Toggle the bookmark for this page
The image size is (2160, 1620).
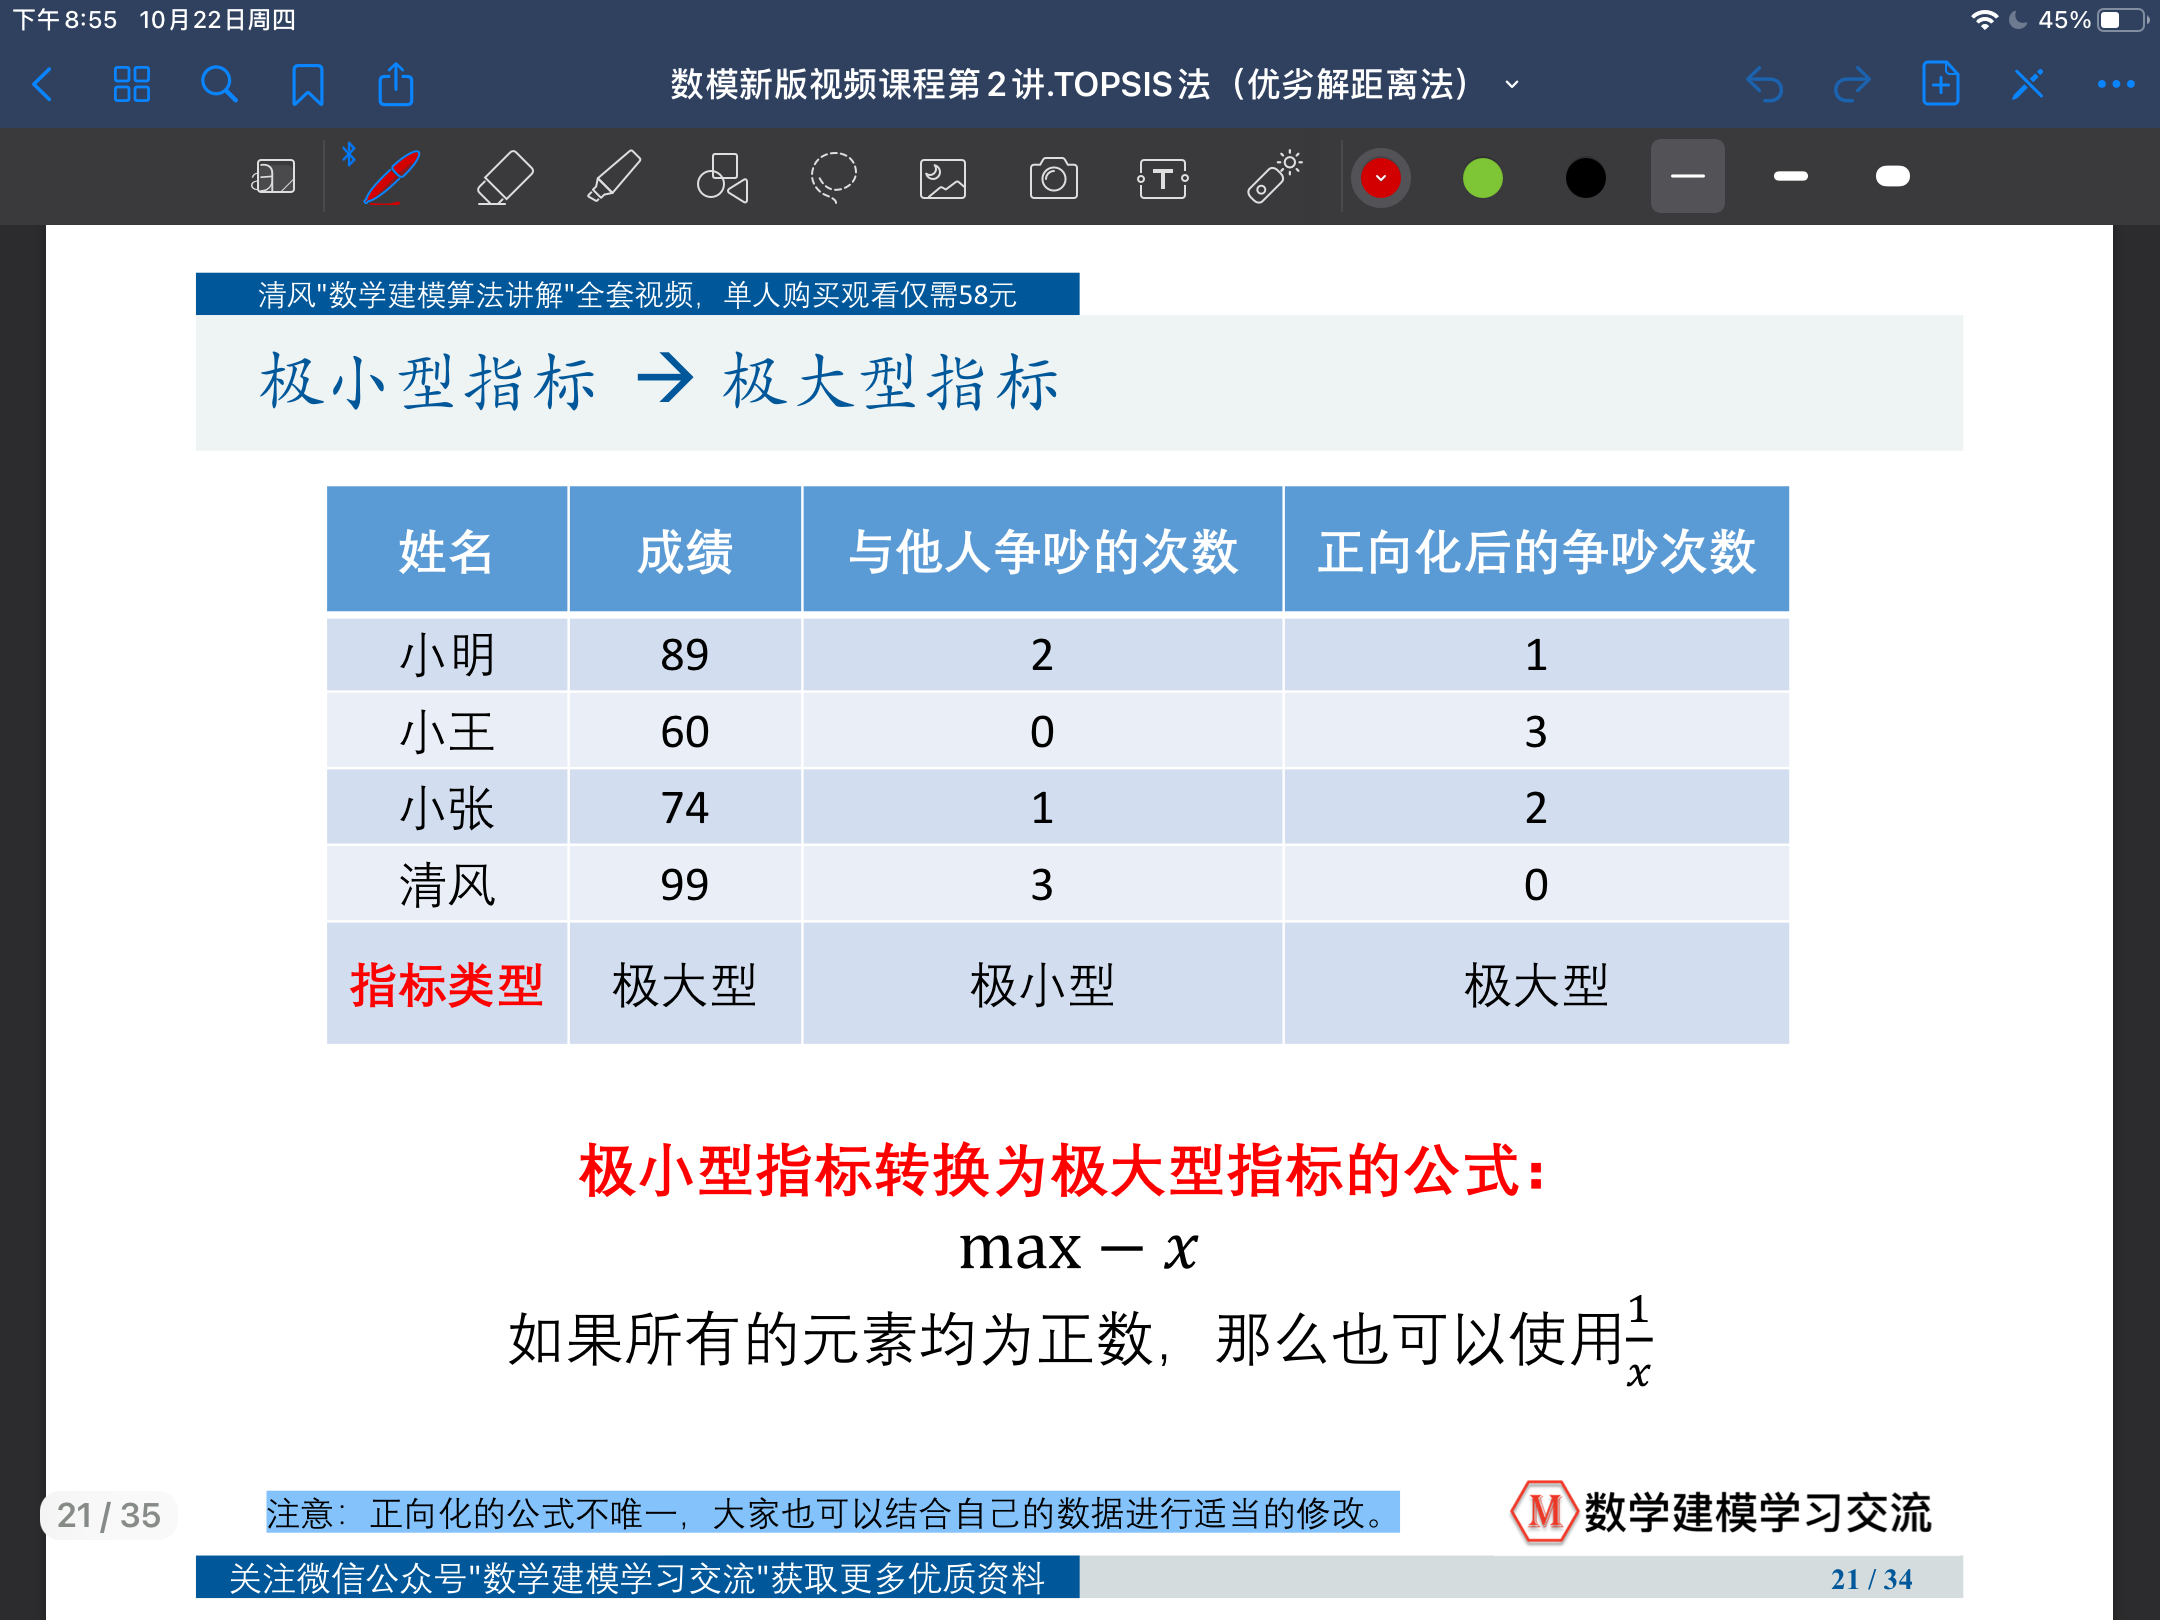(x=308, y=85)
